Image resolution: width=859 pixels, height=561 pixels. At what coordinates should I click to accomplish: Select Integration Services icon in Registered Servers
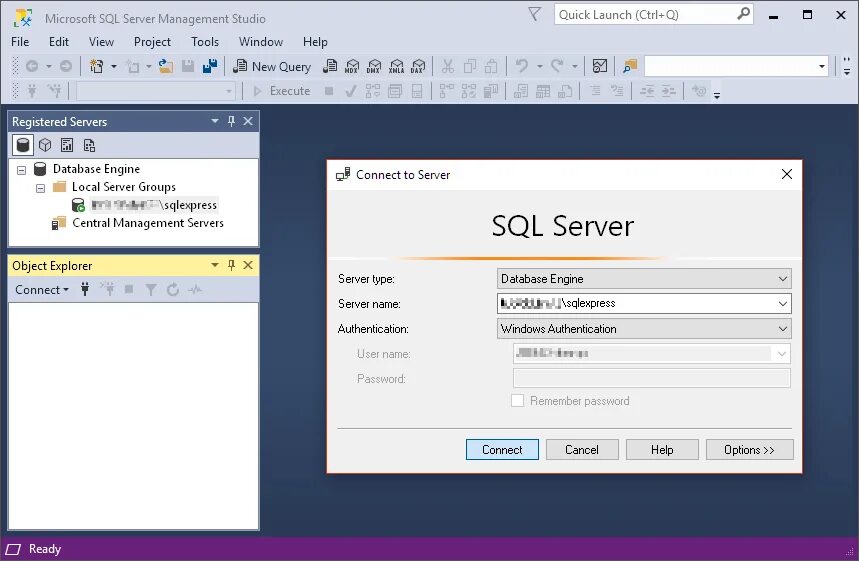click(x=89, y=145)
